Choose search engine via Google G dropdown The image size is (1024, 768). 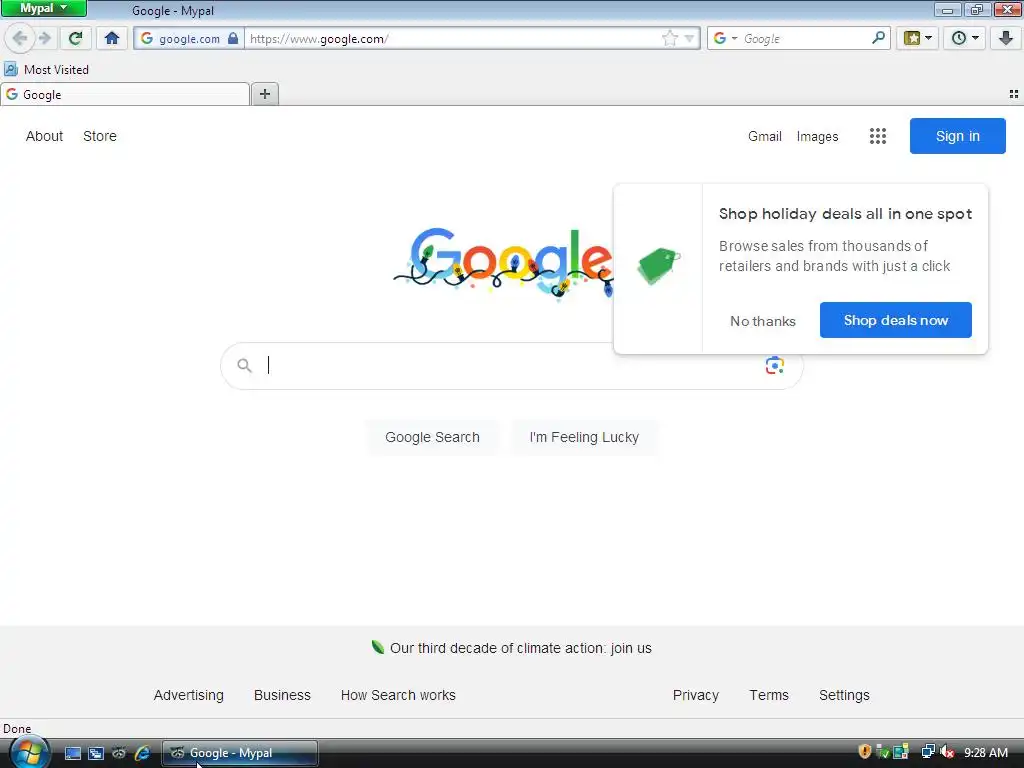coord(725,39)
